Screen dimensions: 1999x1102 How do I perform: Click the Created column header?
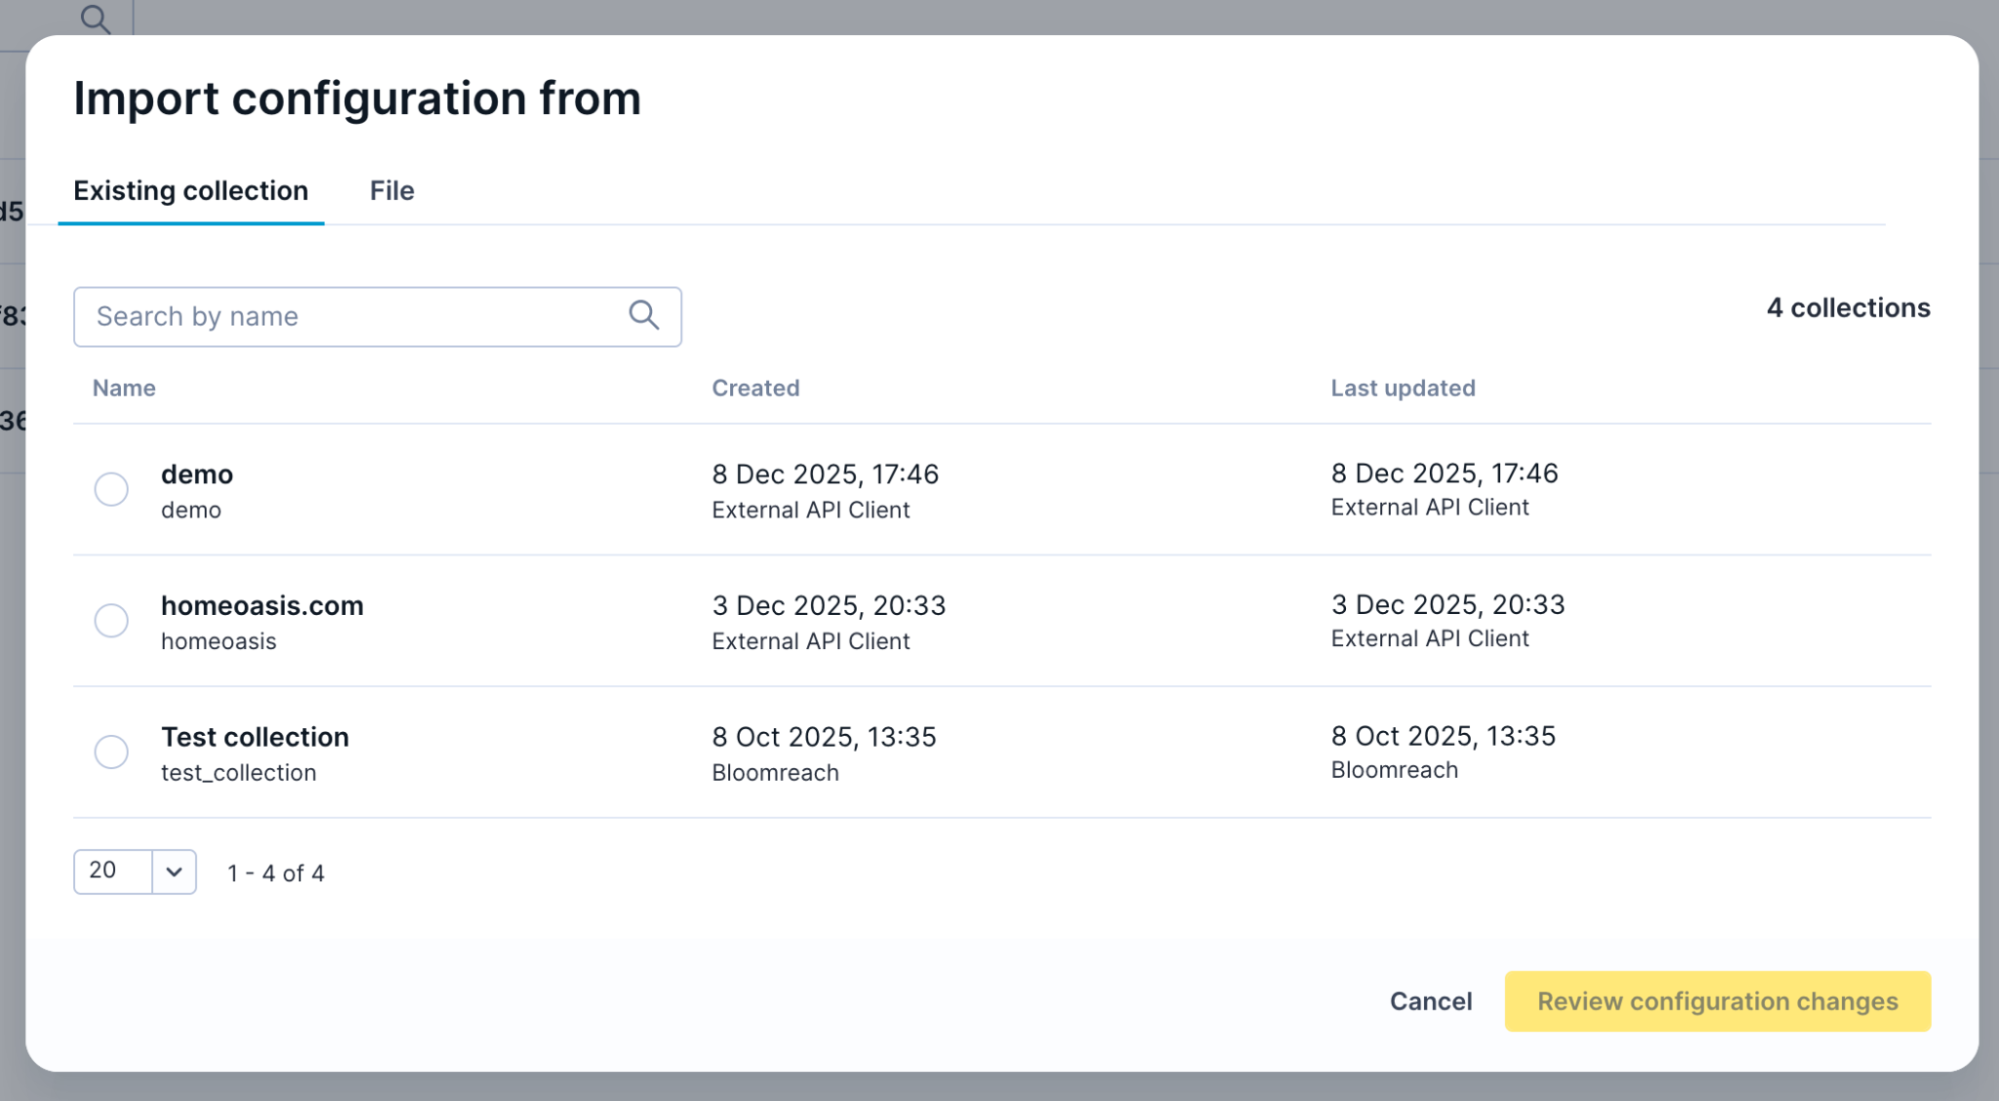(755, 388)
